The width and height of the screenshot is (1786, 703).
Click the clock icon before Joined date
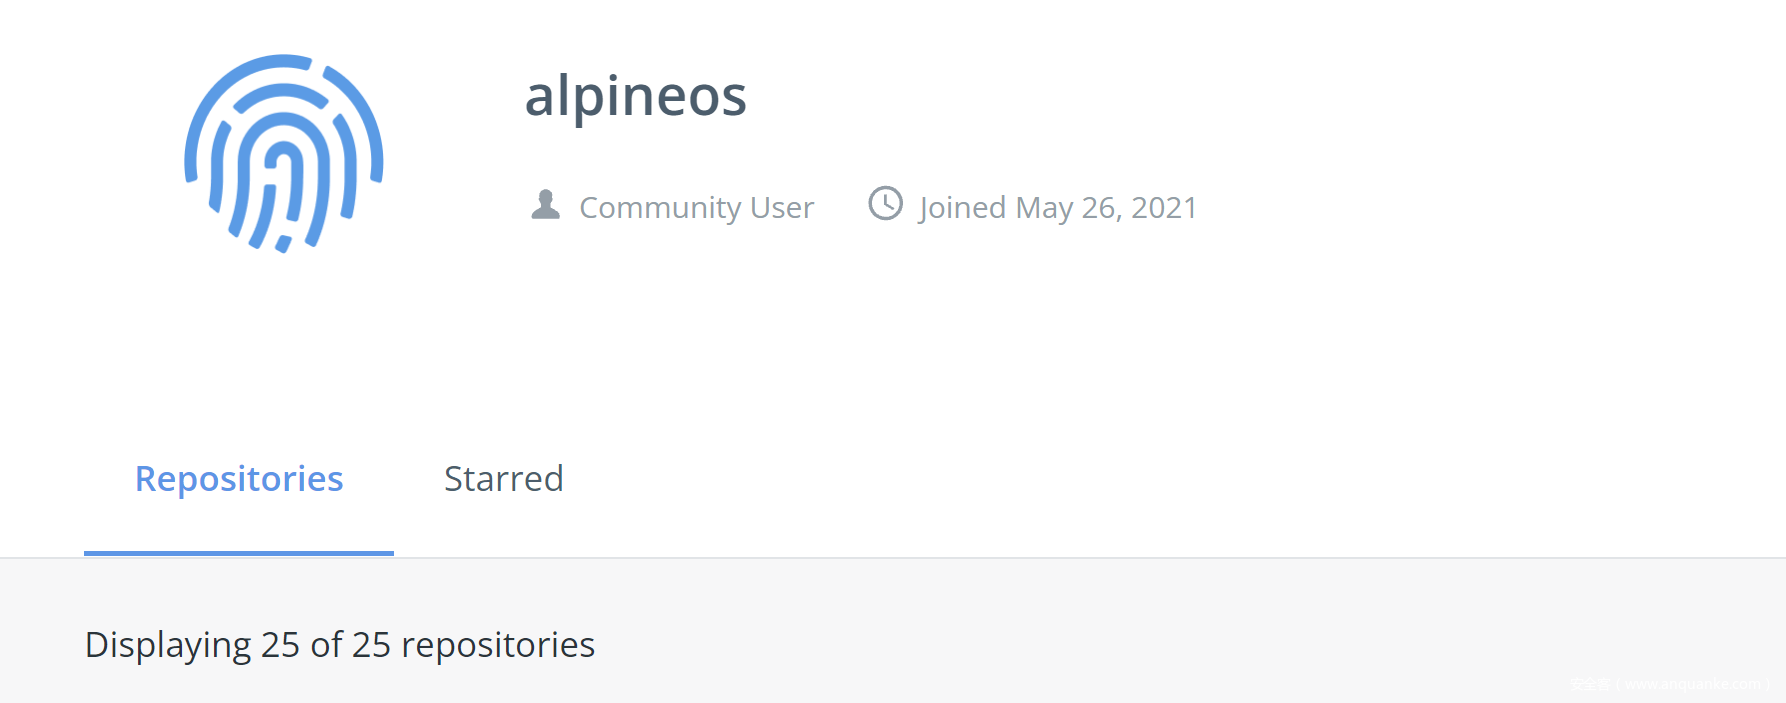click(x=885, y=204)
